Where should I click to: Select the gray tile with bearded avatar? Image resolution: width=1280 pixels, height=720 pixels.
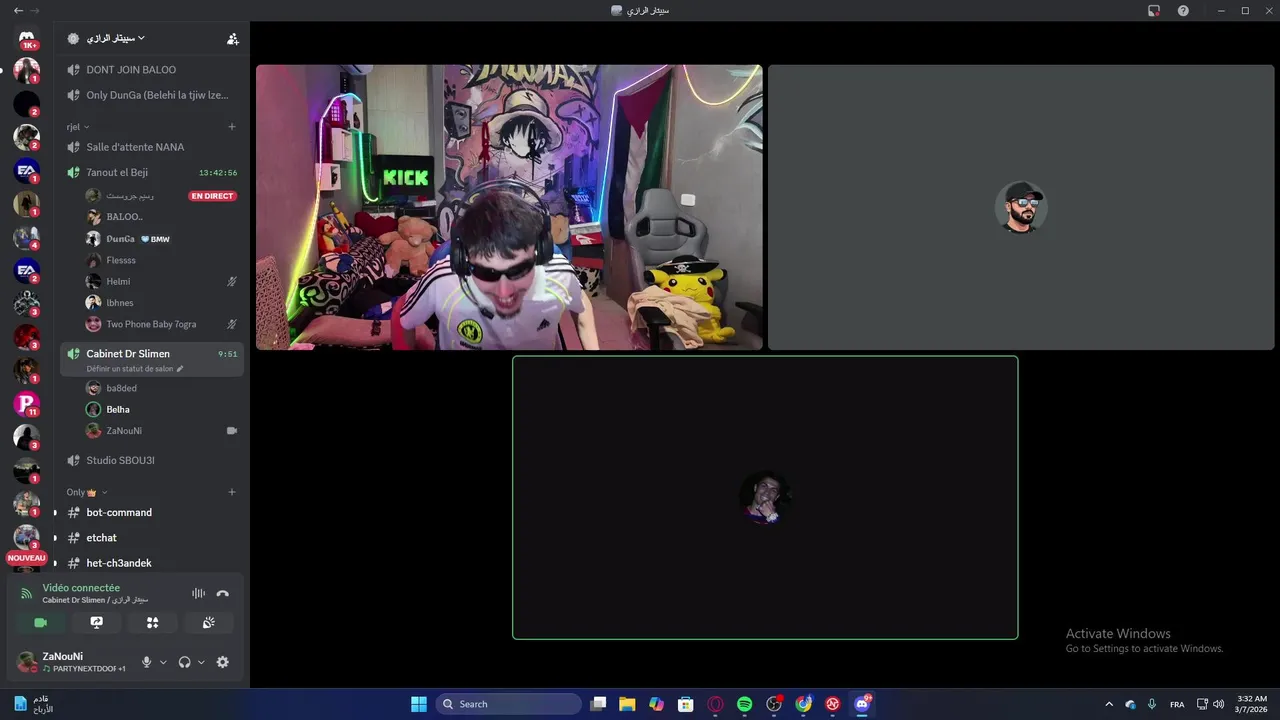coord(1021,207)
